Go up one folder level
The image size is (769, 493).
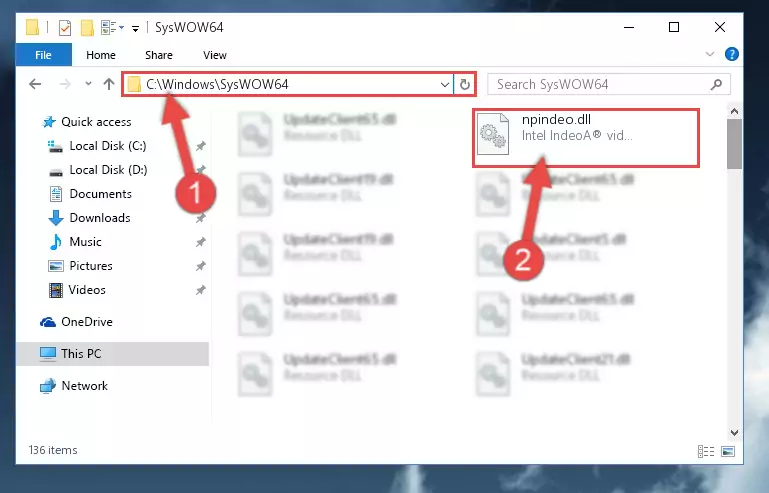[109, 84]
